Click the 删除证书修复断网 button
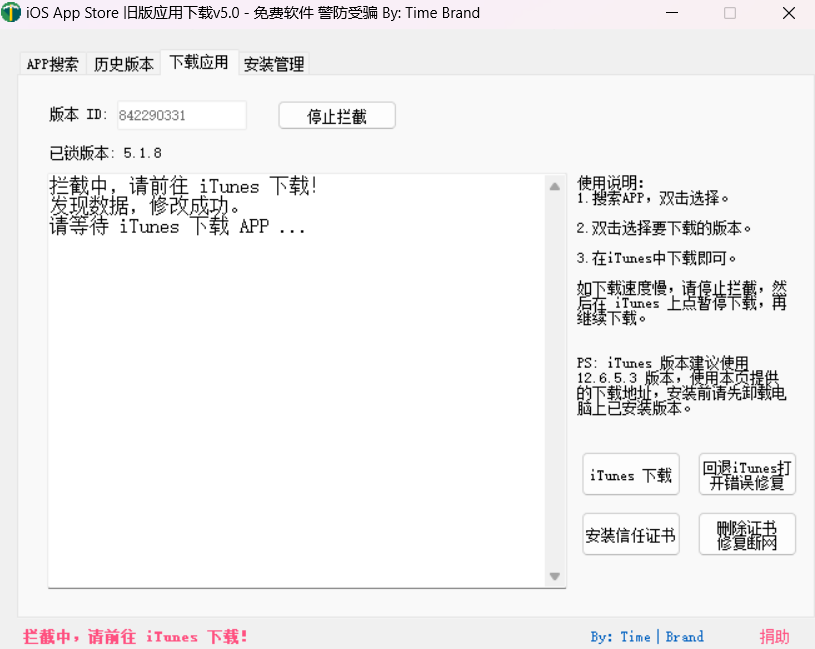815x649 pixels. [747, 535]
